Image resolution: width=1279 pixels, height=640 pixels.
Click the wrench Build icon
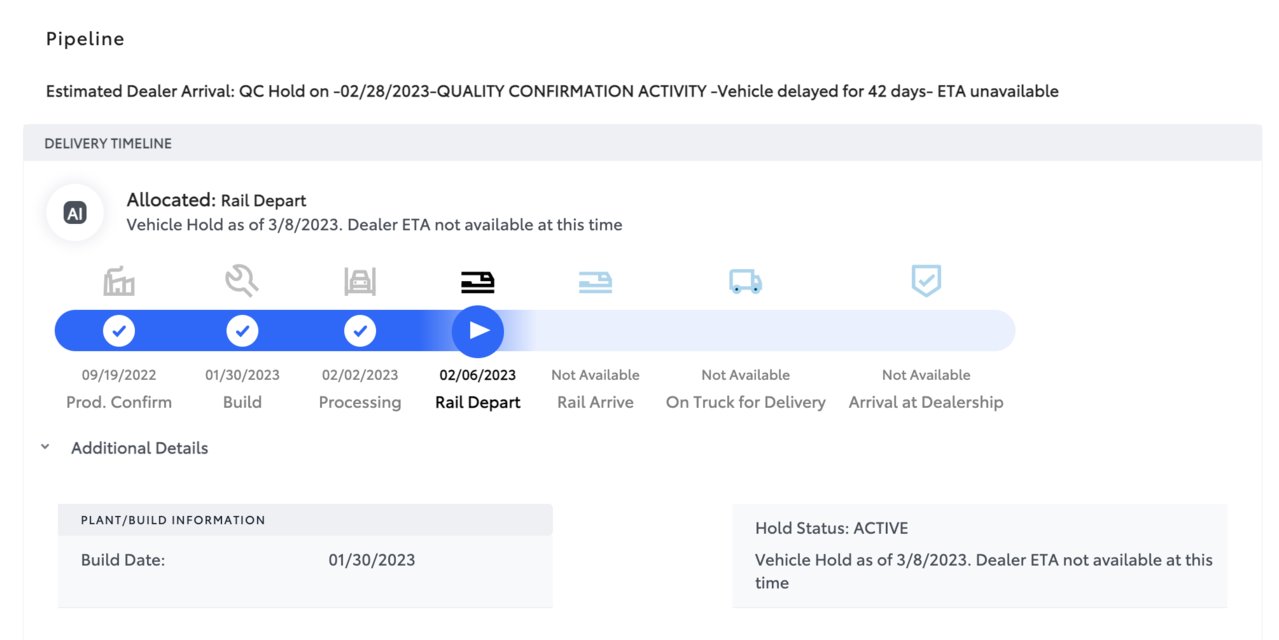pos(242,282)
